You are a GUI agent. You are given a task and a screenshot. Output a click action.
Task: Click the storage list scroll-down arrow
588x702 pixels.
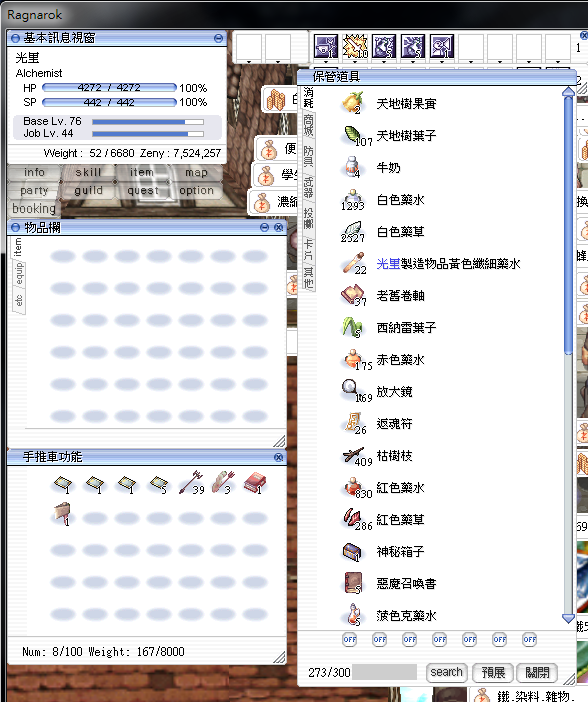click(x=568, y=618)
